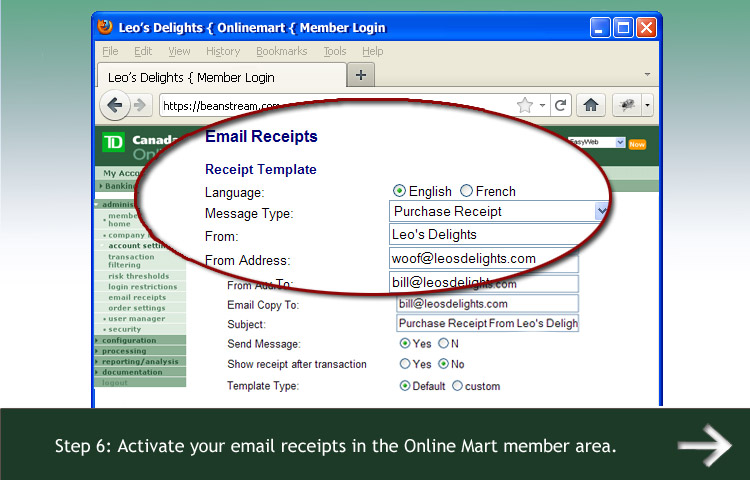Open the dropdown arrow beside the bug add-on icon
Screen dimensions: 750x480
click(x=647, y=105)
